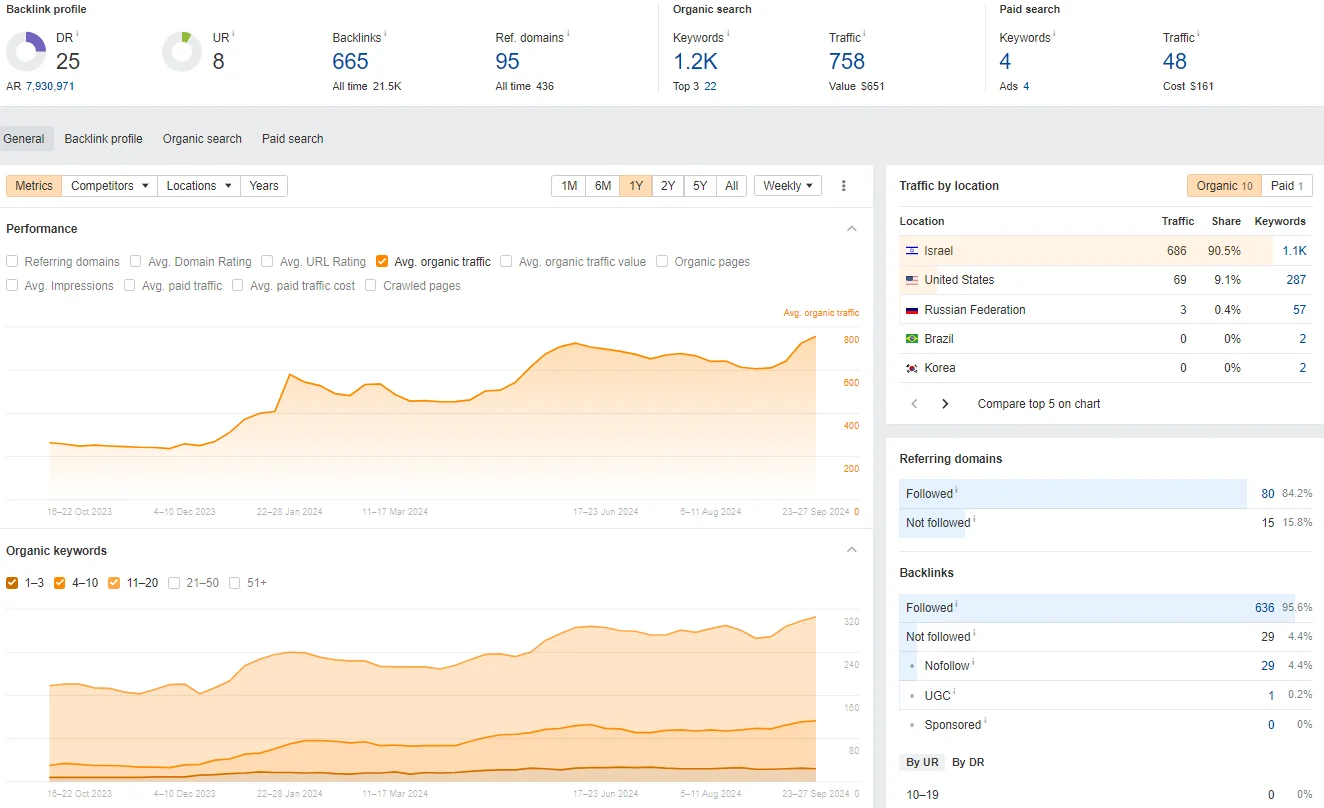Click Paid search Traffic info icon

pyautogui.click(x=1199, y=34)
